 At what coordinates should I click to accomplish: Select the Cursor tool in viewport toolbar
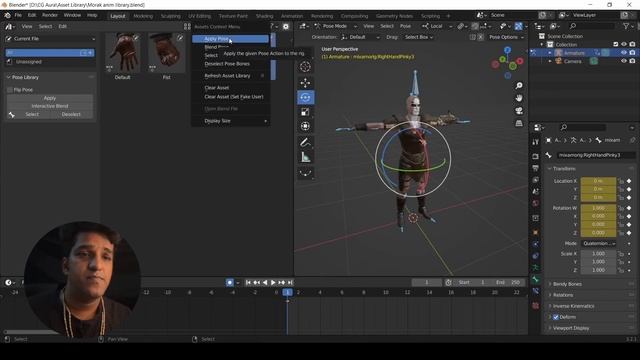(x=305, y=67)
